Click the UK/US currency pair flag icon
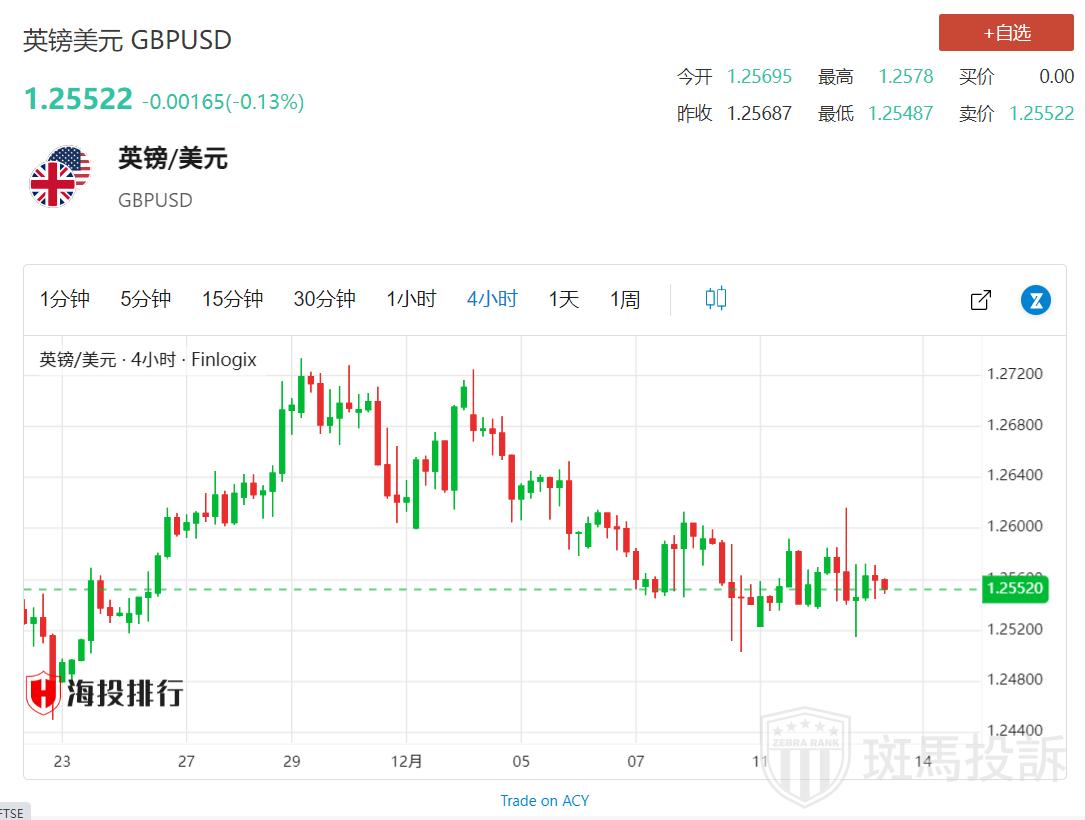 coord(59,177)
